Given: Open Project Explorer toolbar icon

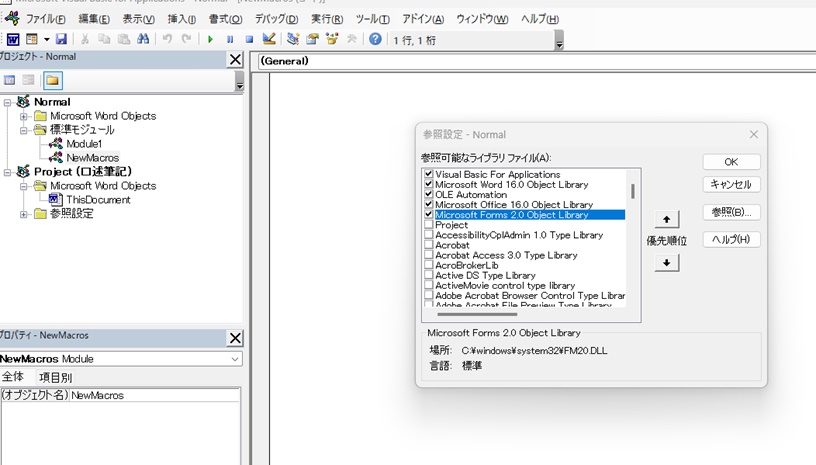Looking at the screenshot, I should coord(293,39).
